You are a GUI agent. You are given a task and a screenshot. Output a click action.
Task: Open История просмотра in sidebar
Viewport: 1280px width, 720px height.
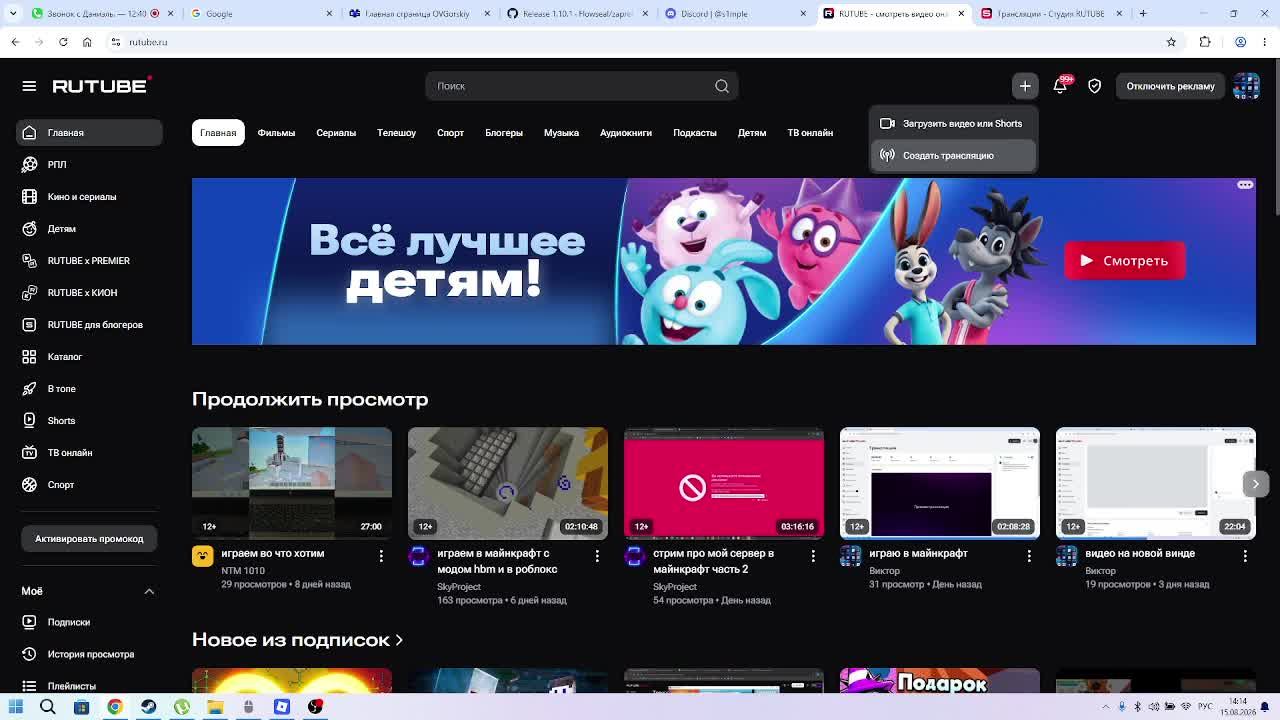tap(89, 654)
